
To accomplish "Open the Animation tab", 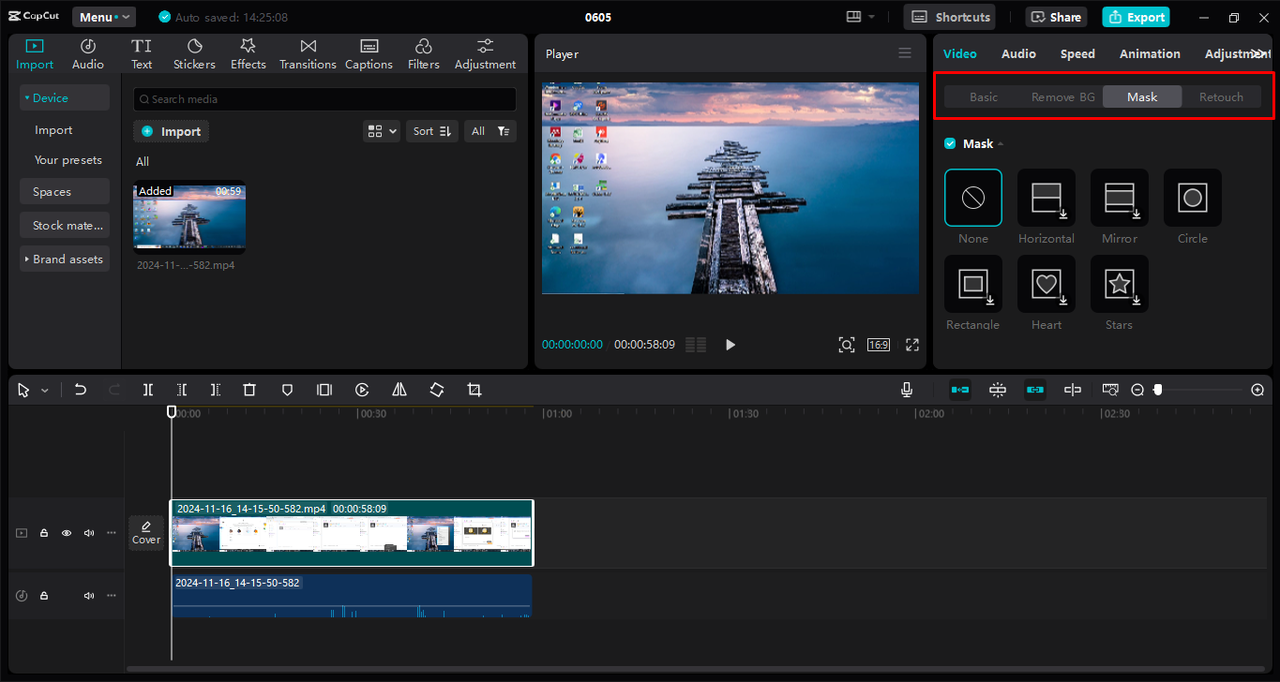I will coord(1150,54).
